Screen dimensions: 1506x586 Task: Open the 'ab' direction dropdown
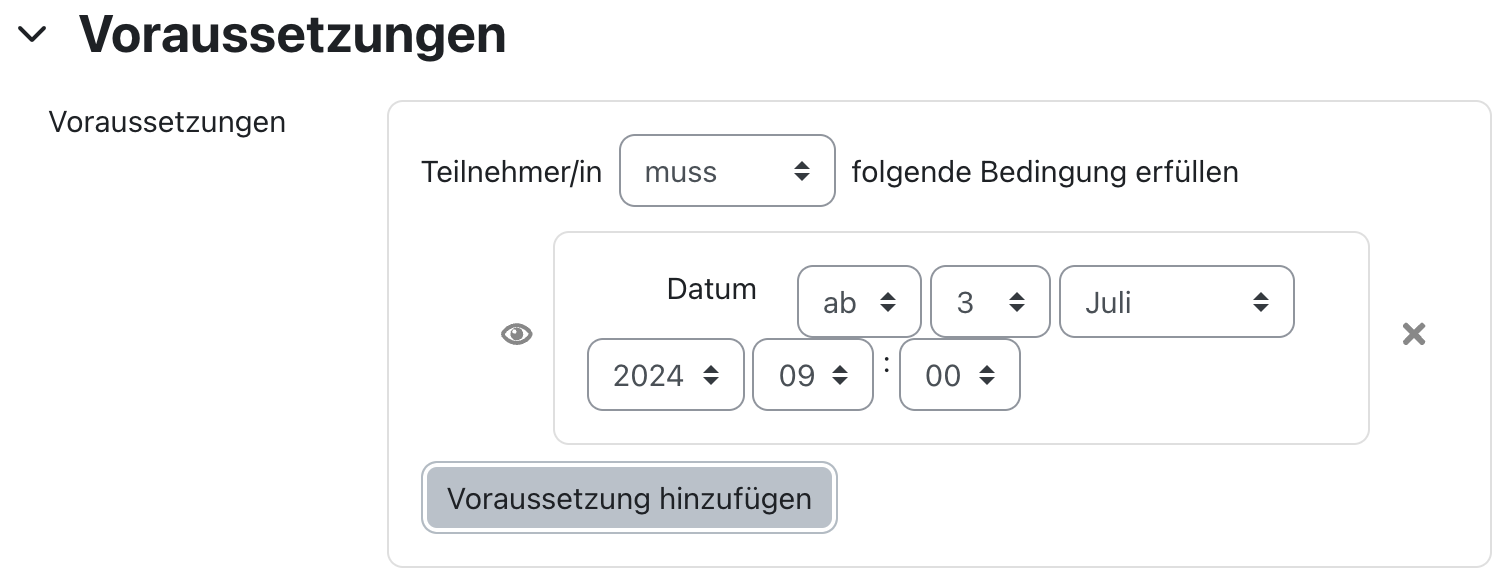point(858,302)
